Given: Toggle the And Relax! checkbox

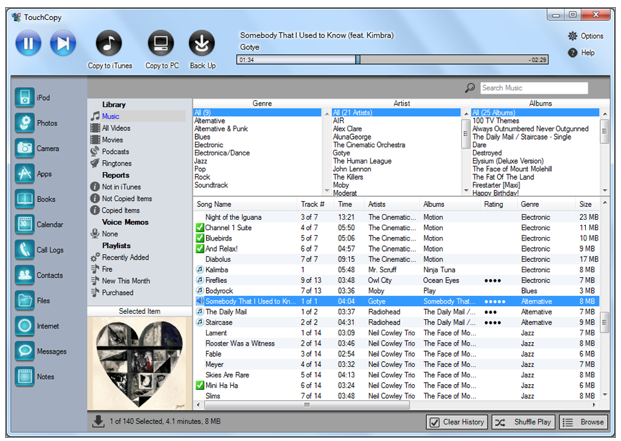Looking at the screenshot, I should click(200, 249).
